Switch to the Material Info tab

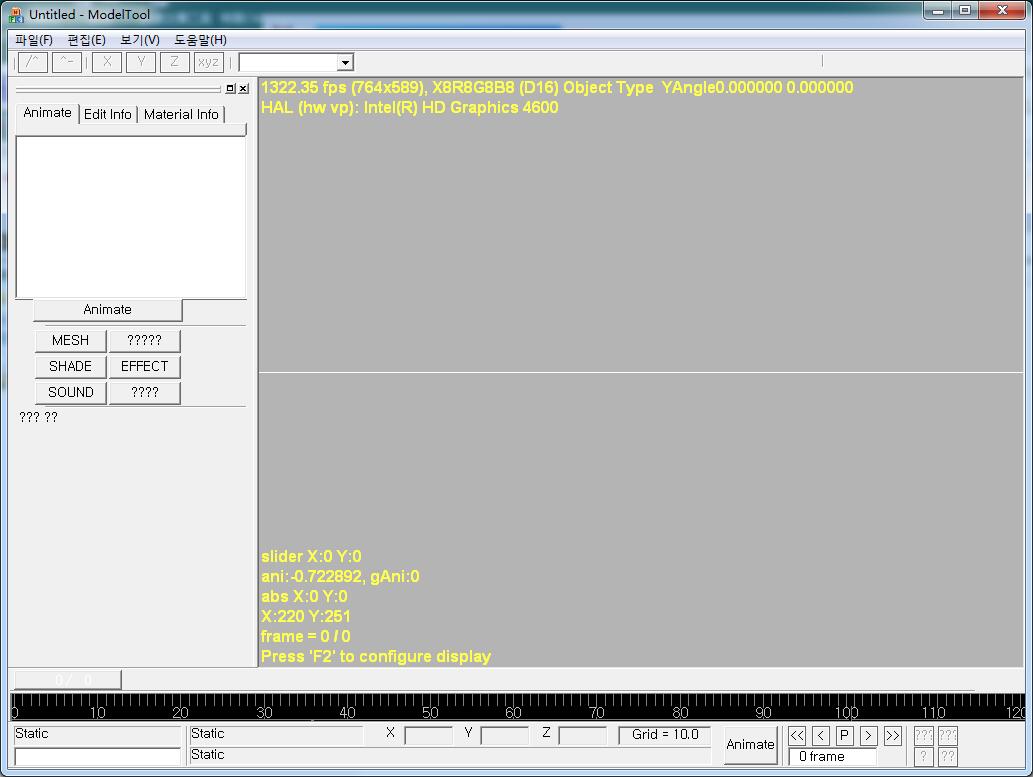(181, 114)
